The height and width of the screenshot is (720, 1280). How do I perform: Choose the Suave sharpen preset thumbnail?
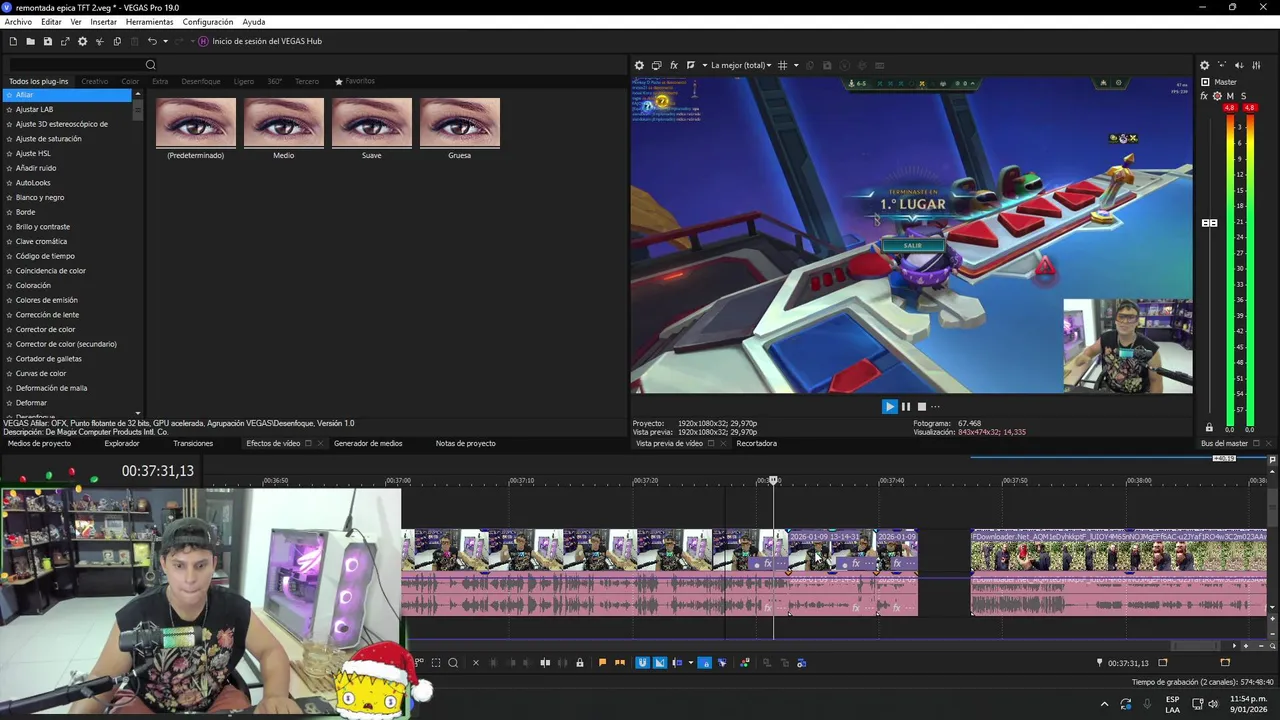(x=372, y=123)
